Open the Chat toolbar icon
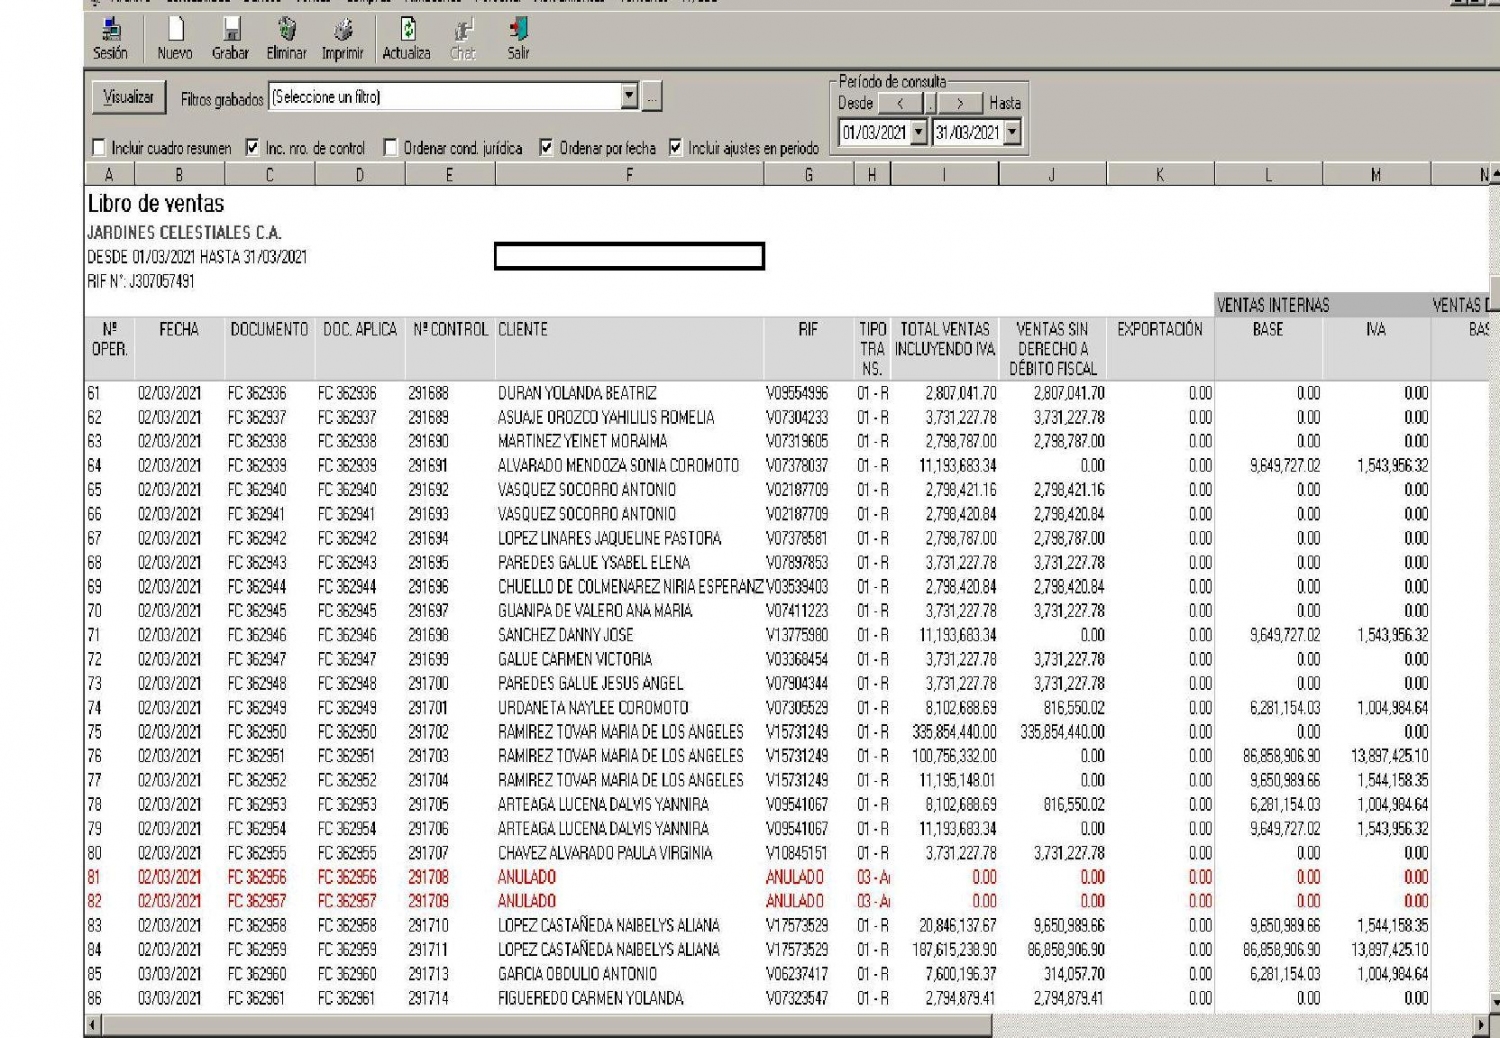1500x1038 pixels. click(x=463, y=39)
